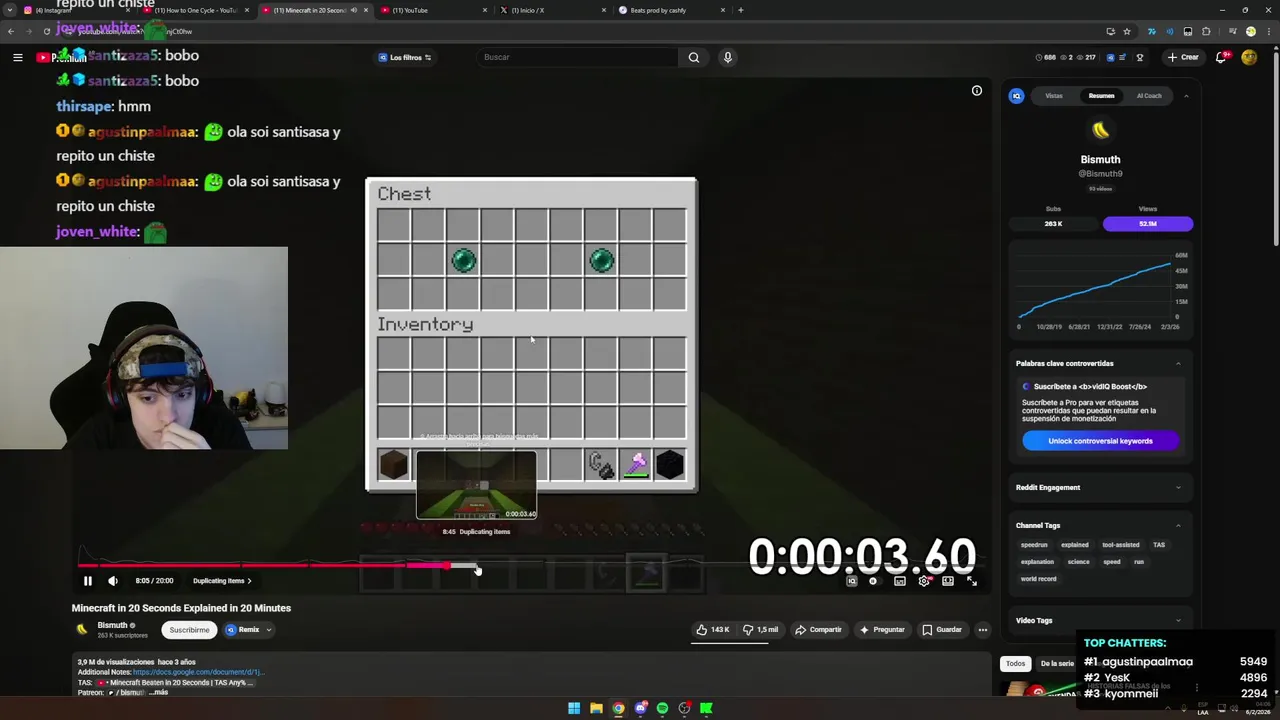Expand the Video Tags section
This screenshot has height=720, width=1280.
pos(1178,620)
